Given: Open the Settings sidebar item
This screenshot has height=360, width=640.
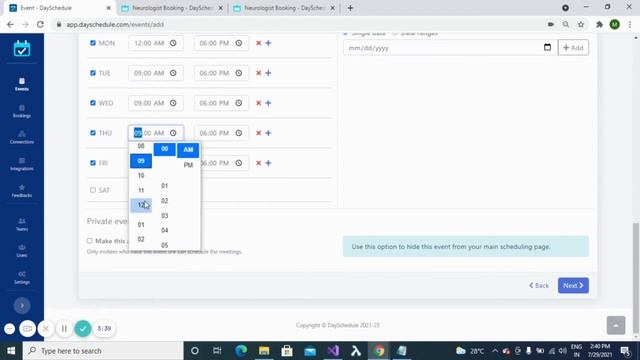Looking at the screenshot, I should pos(22,278).
